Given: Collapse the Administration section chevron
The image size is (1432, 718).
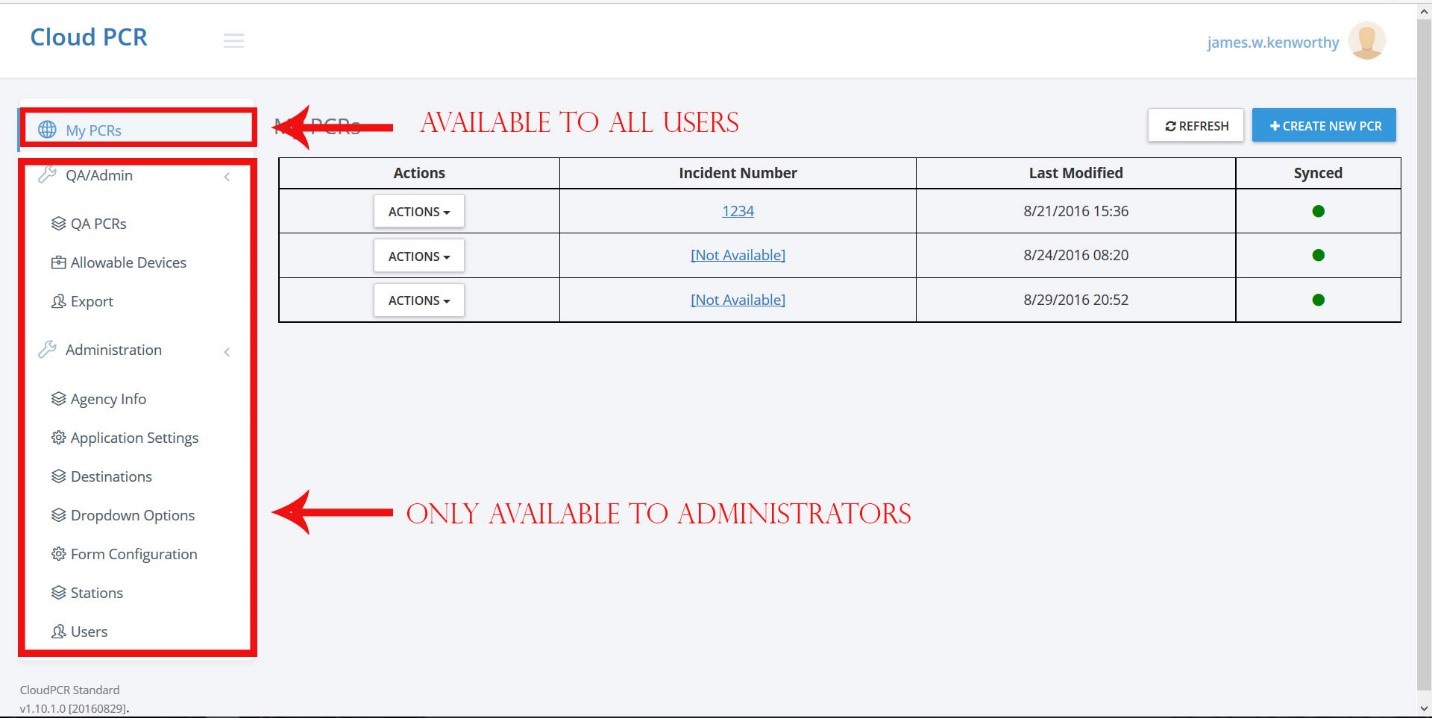Looking at the screenshot, I should [x=227, y=352].
